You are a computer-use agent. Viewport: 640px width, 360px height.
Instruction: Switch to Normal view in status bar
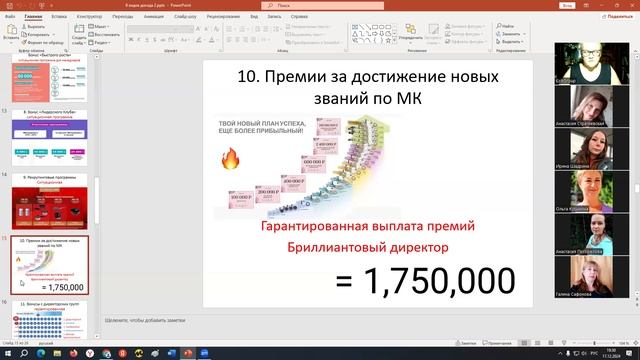524,343
